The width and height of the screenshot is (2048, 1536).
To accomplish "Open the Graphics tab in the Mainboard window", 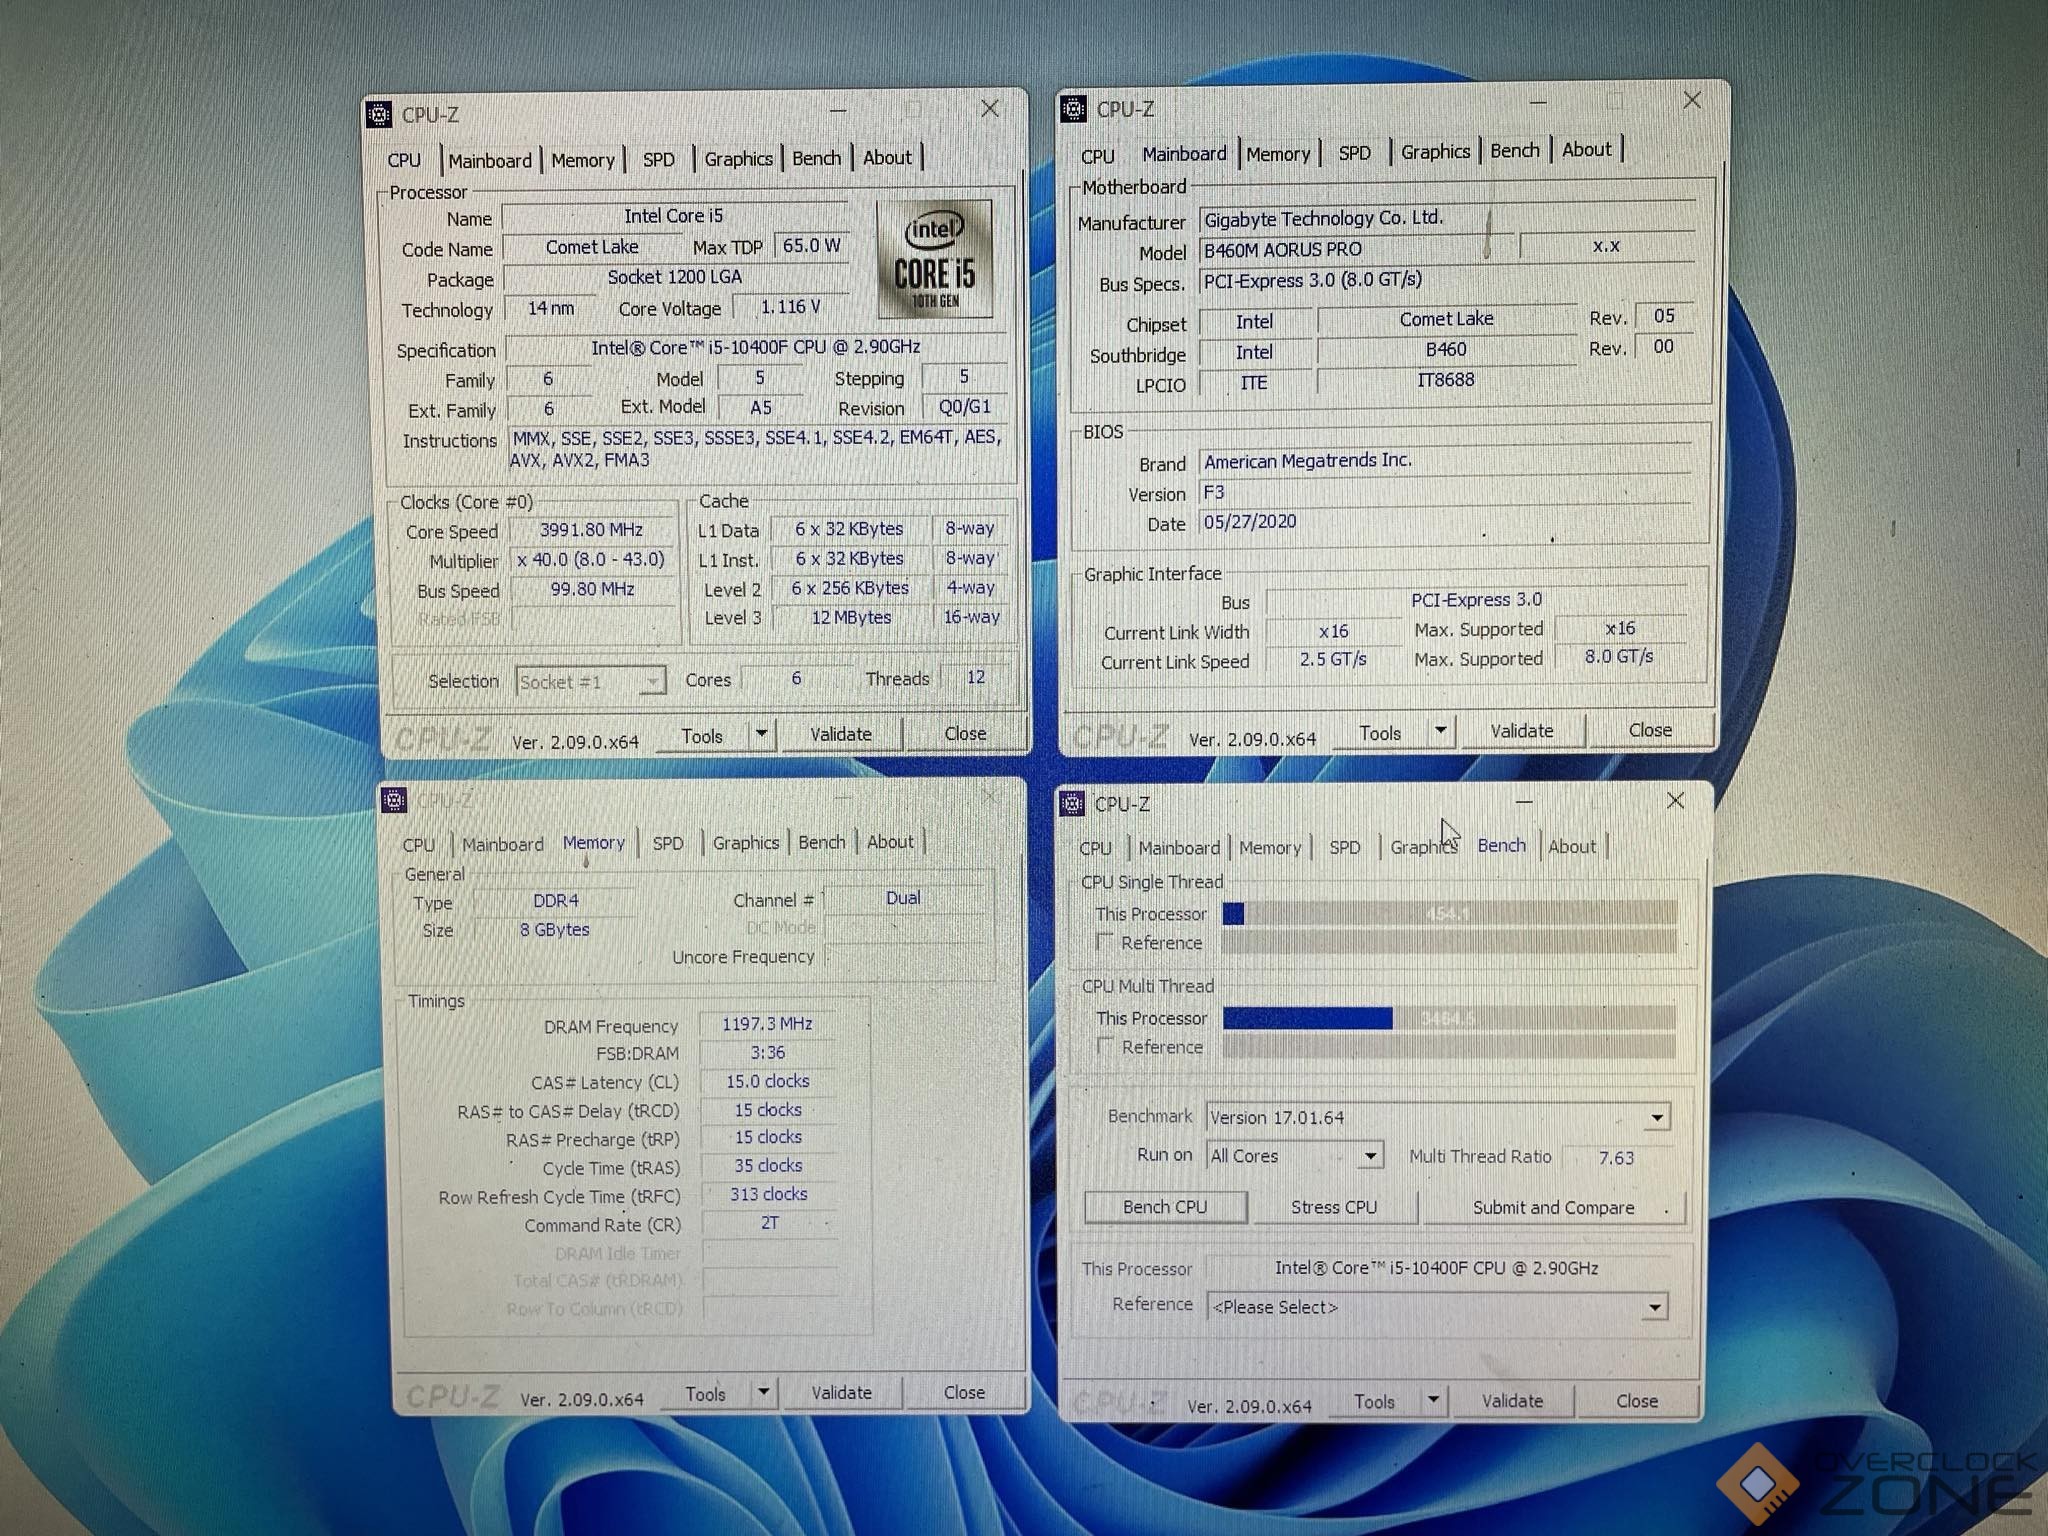I will pyautogui.click(x=1434, y=152).
